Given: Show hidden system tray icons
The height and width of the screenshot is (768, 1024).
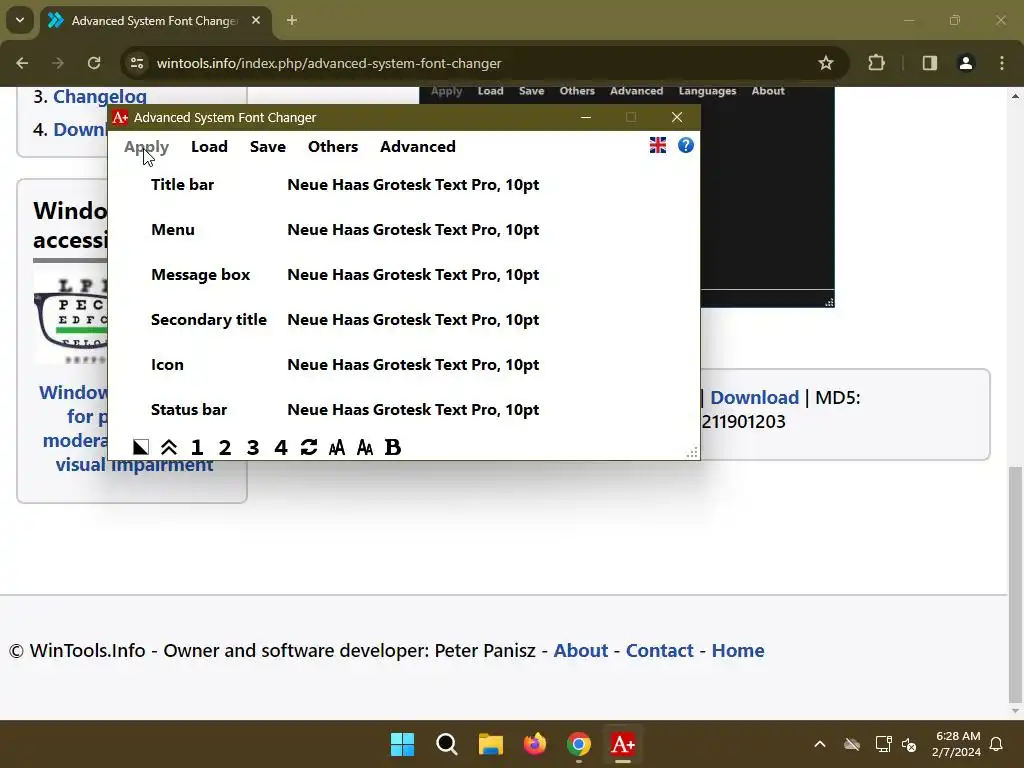Looking at the screenshot, I should pos(820,744).
